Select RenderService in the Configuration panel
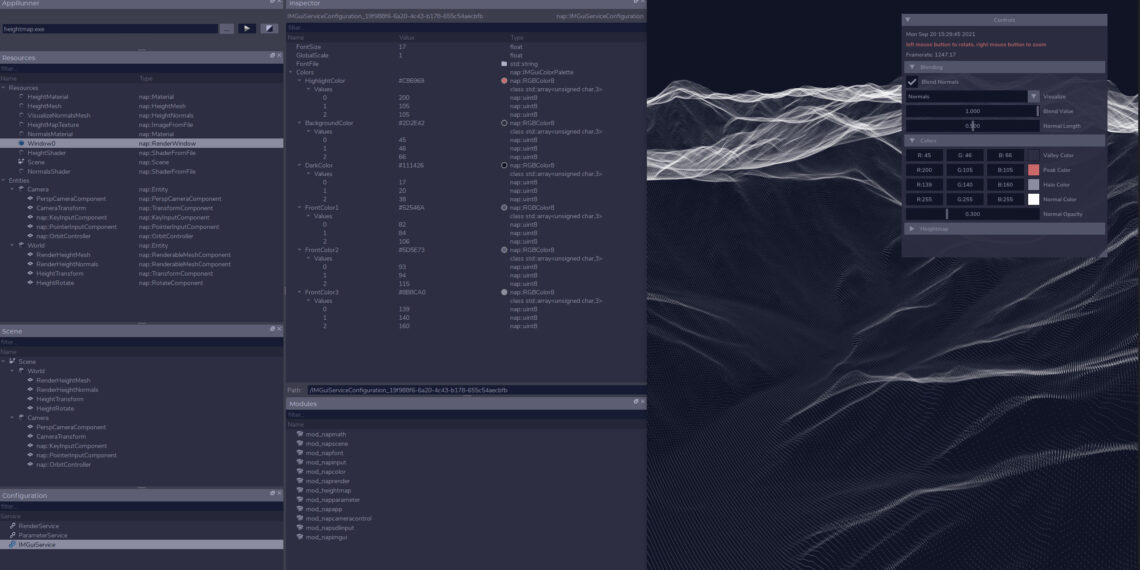 [x=38, y=526]
